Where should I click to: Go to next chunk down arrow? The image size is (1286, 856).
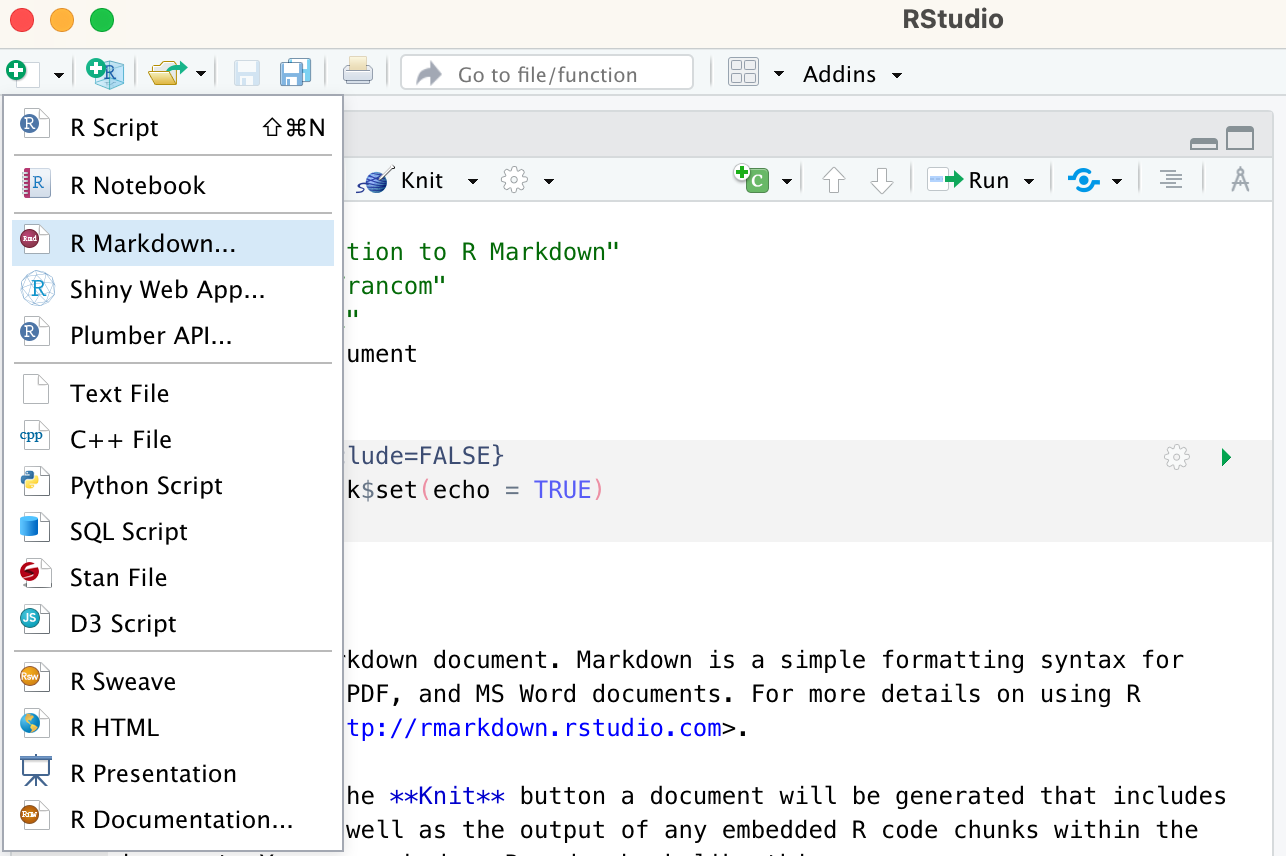[881, 180]
